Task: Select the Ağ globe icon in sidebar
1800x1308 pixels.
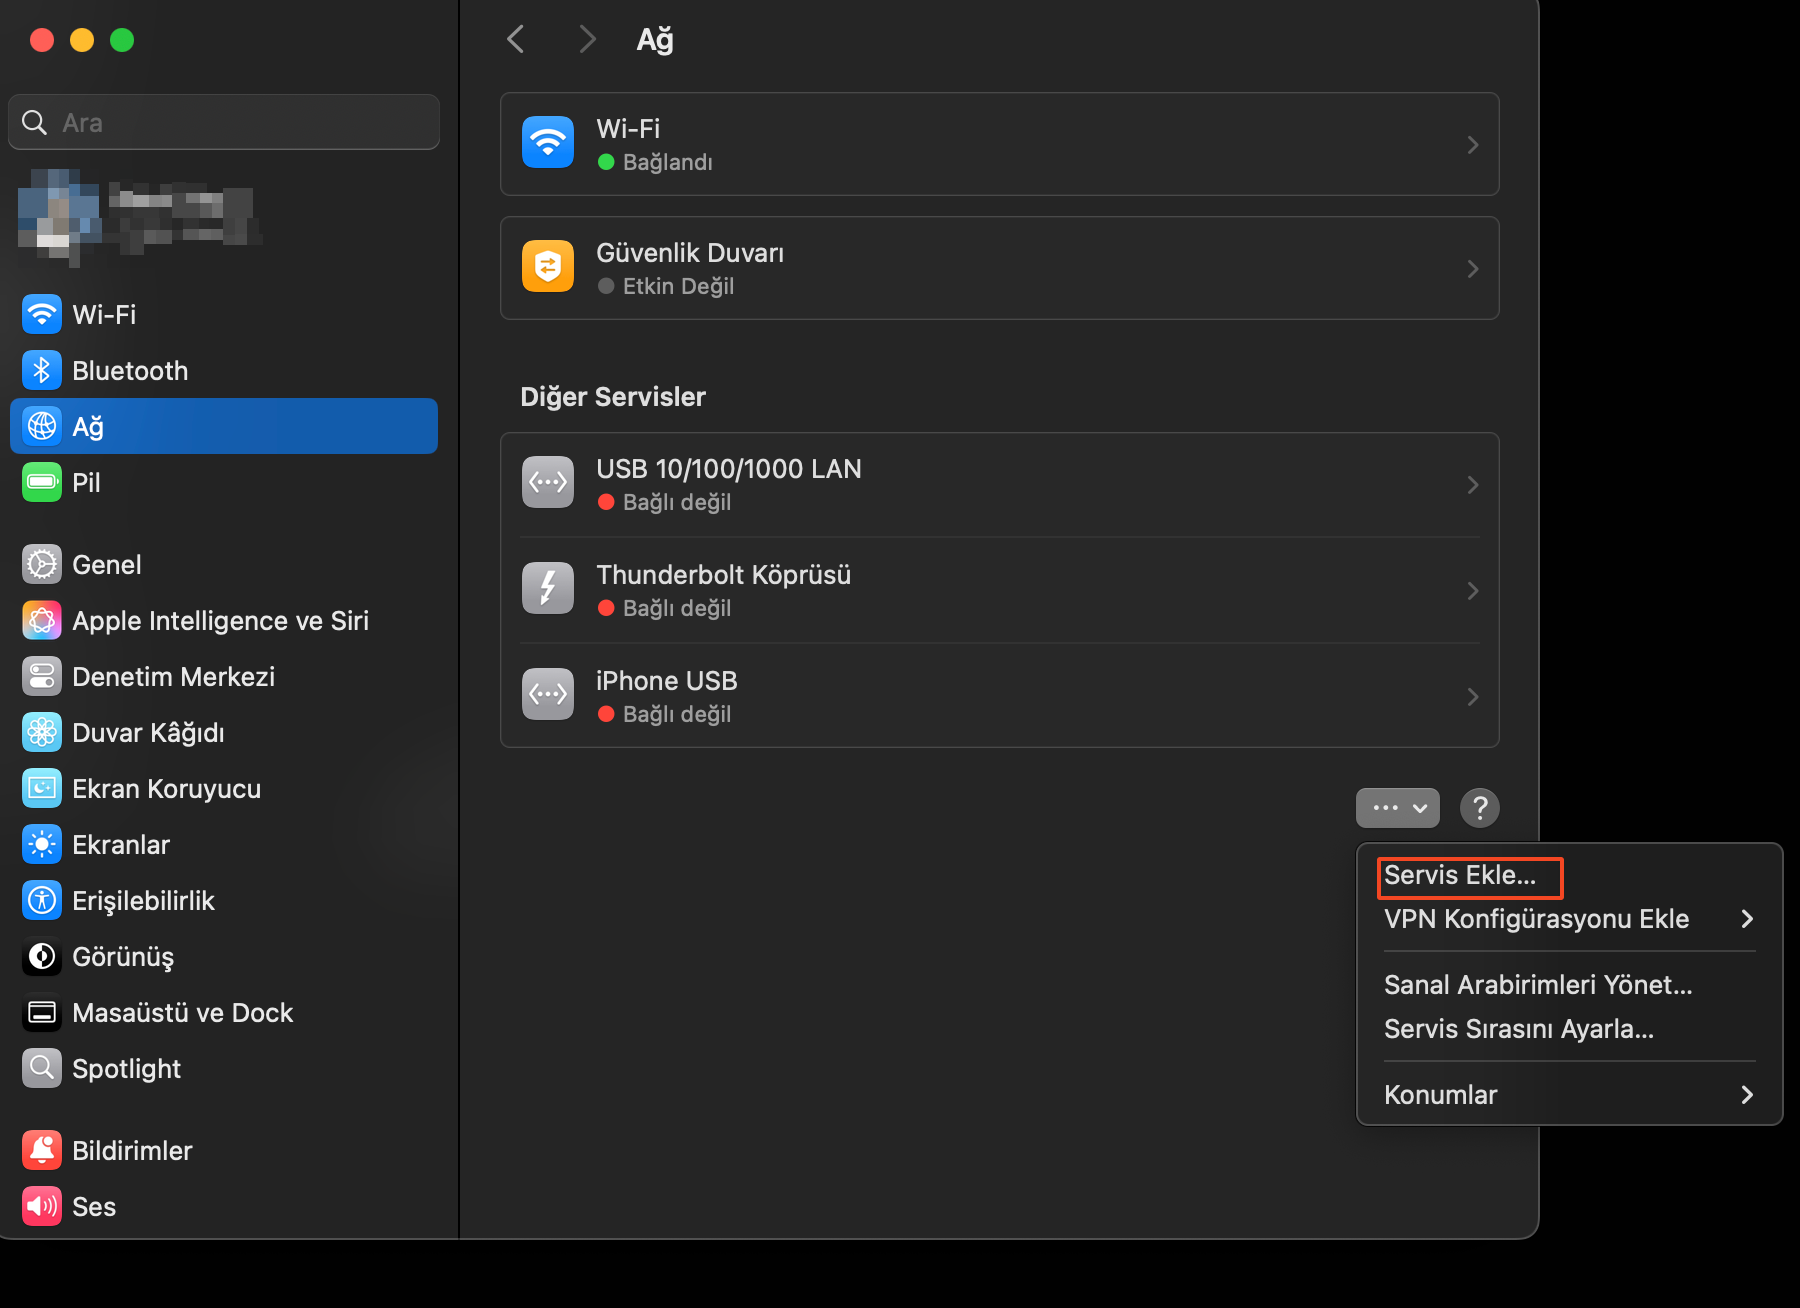Action: coord(42,426)
